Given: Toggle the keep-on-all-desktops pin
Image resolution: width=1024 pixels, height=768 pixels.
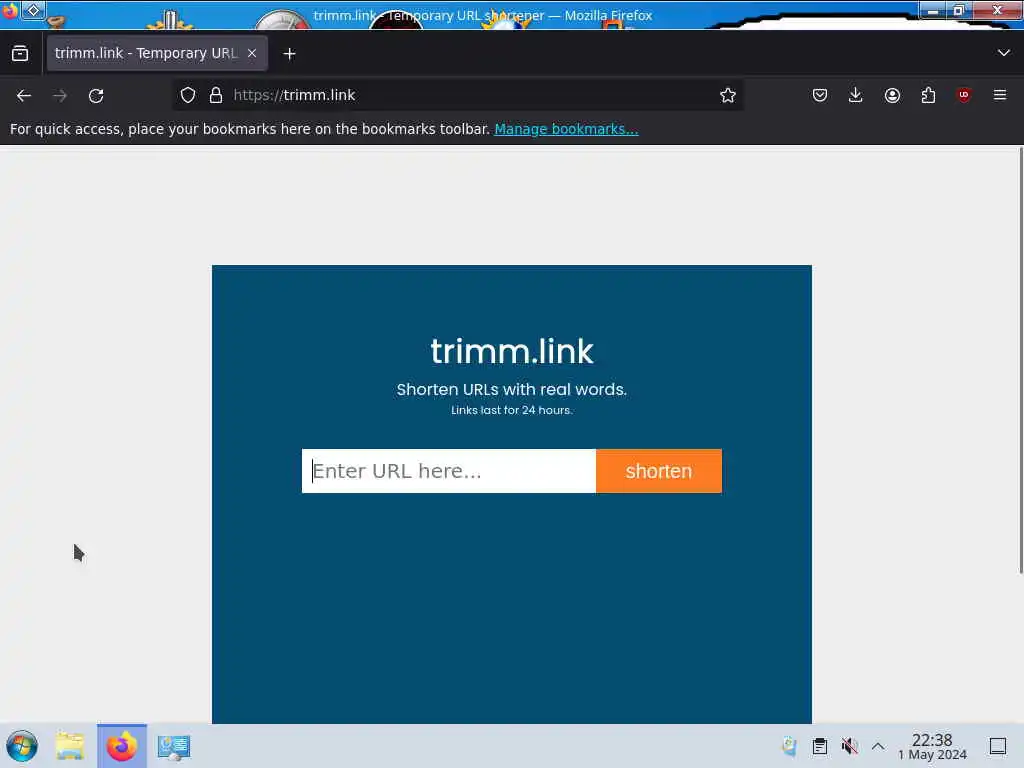Looking at the screenshot, I should coord(33,10).
